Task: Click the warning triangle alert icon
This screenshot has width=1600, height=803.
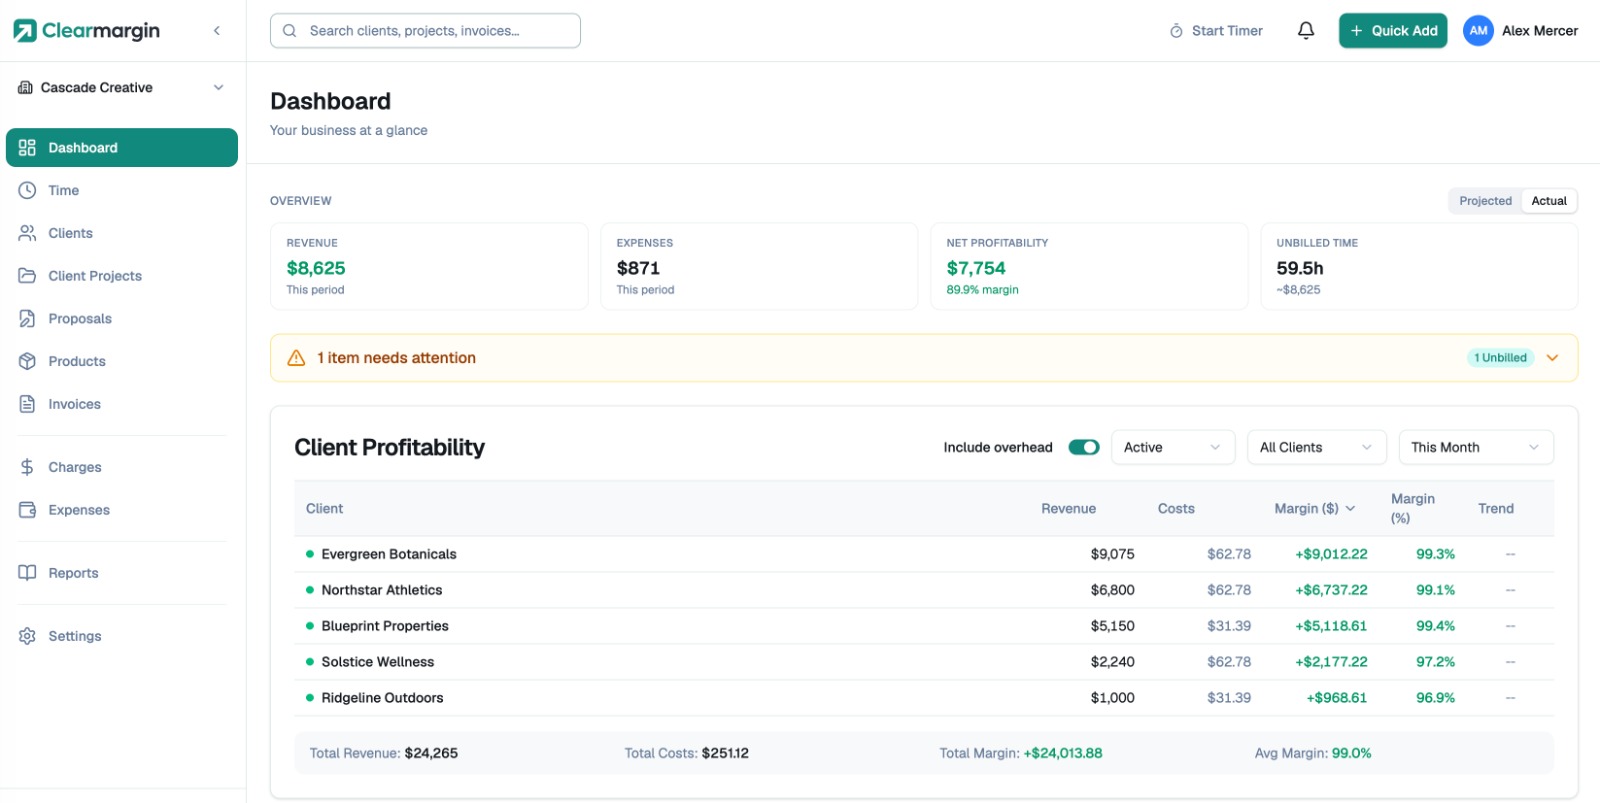Action: point(296,358)
